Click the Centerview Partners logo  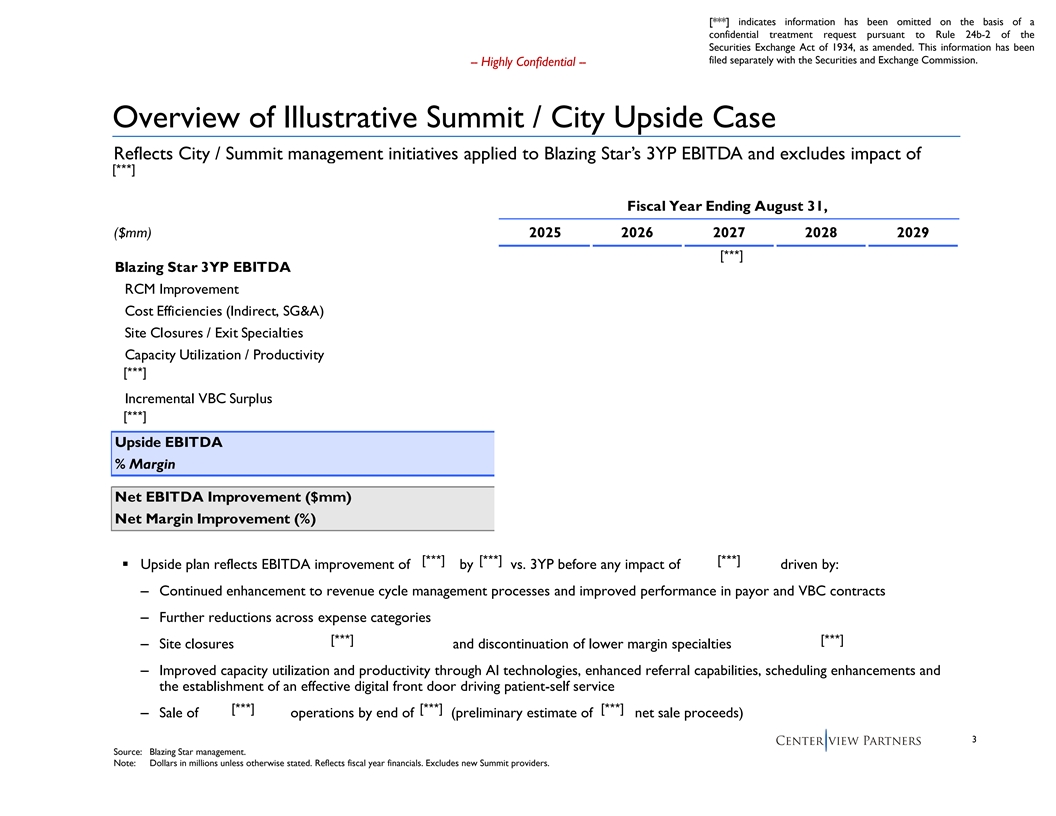click(x=849, y=741)
